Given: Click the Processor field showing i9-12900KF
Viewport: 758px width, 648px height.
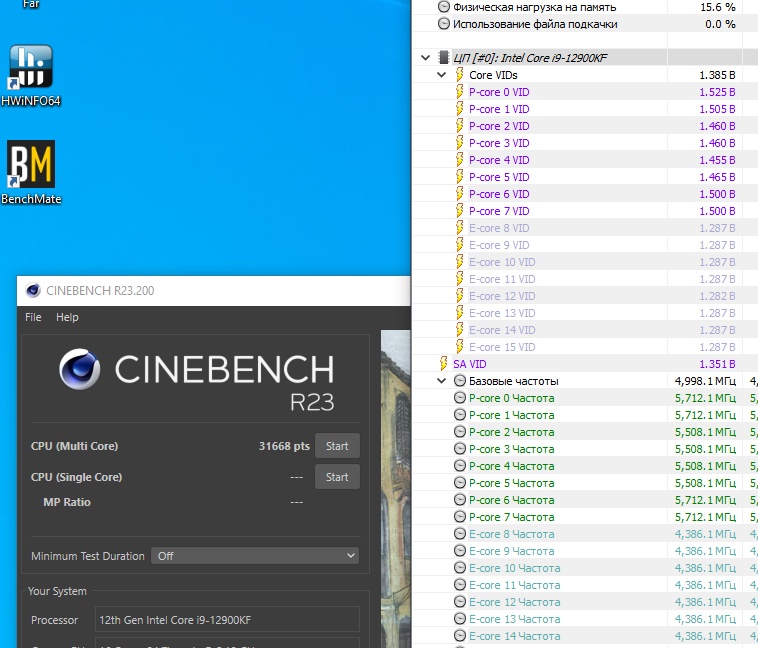Looking at the screenshot, I should click(227, 620).
